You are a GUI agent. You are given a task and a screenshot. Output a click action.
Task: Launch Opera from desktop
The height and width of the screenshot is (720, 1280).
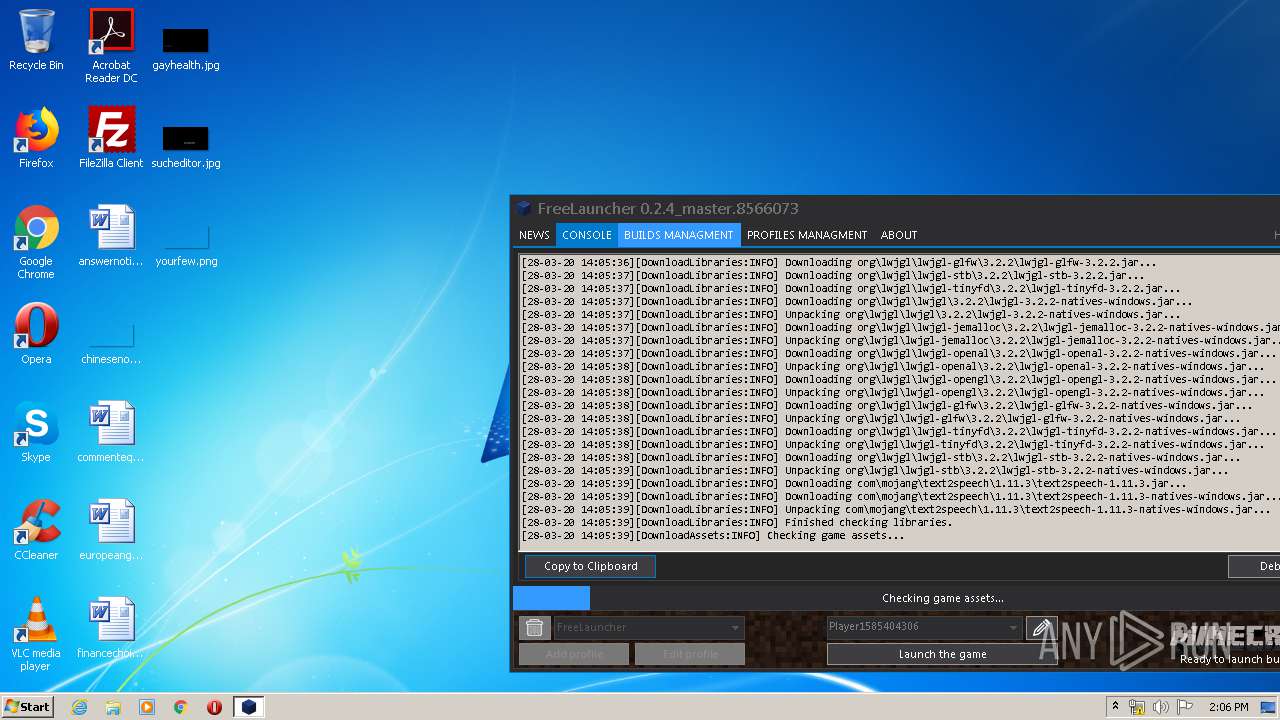pos(36,334)
